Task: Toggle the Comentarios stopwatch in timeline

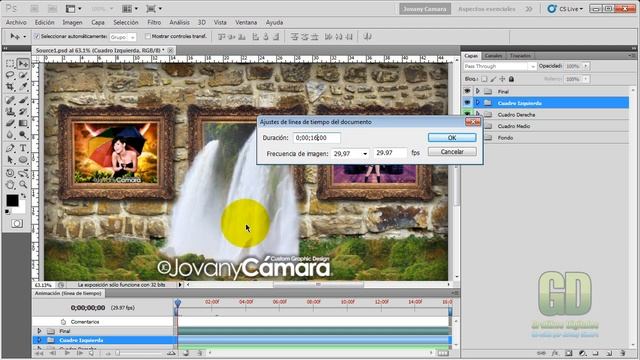Action: click(63, 322)
